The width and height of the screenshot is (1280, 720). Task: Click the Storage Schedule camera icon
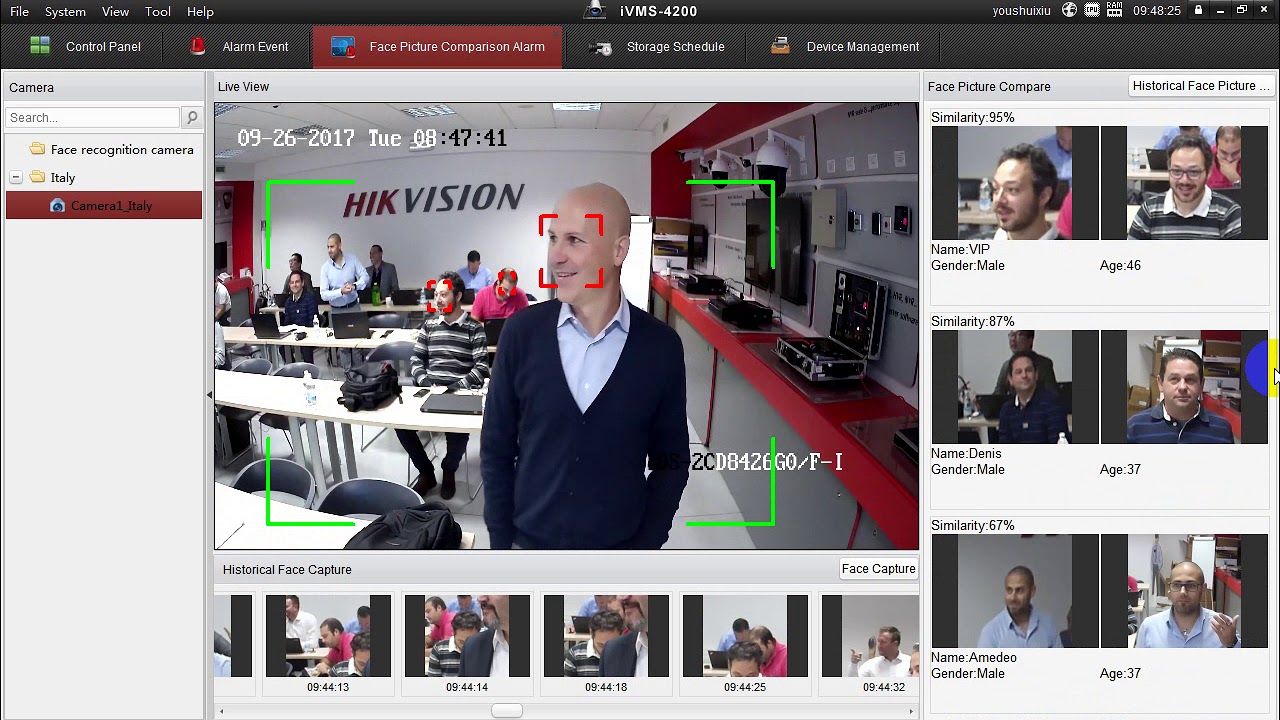tap(600, 47)
